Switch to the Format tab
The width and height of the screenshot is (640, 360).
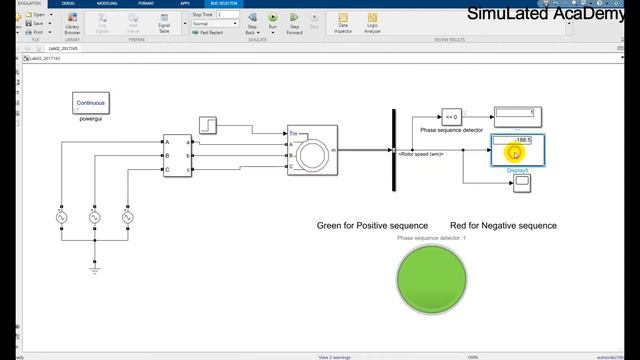click(146, 3)
